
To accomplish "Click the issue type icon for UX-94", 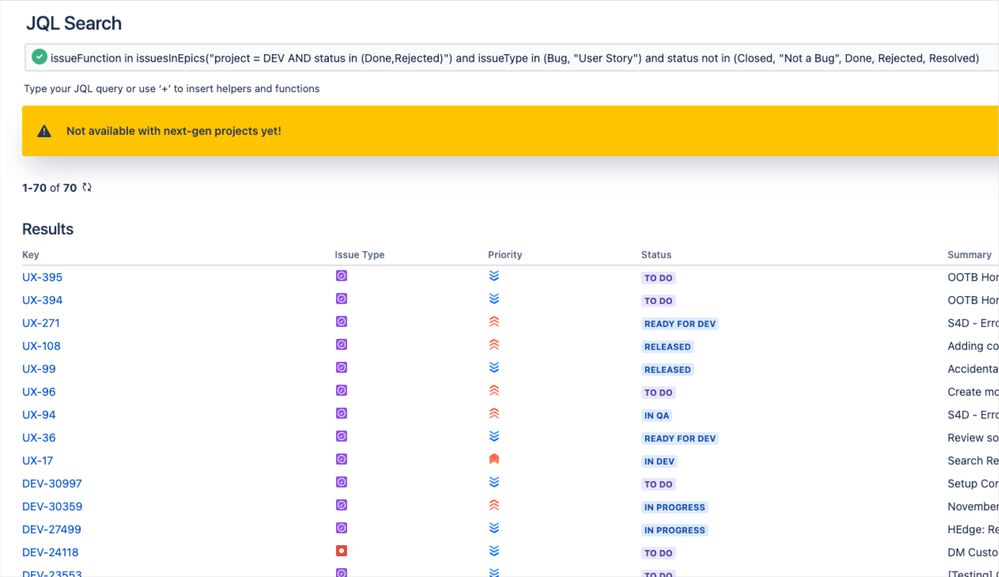I will (x=341, y=413).
